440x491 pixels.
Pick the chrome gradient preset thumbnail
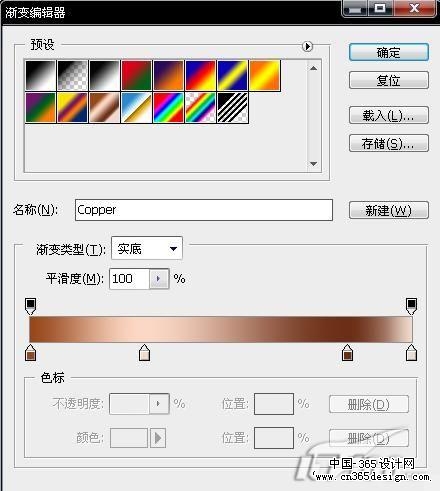tap(136, 107)
